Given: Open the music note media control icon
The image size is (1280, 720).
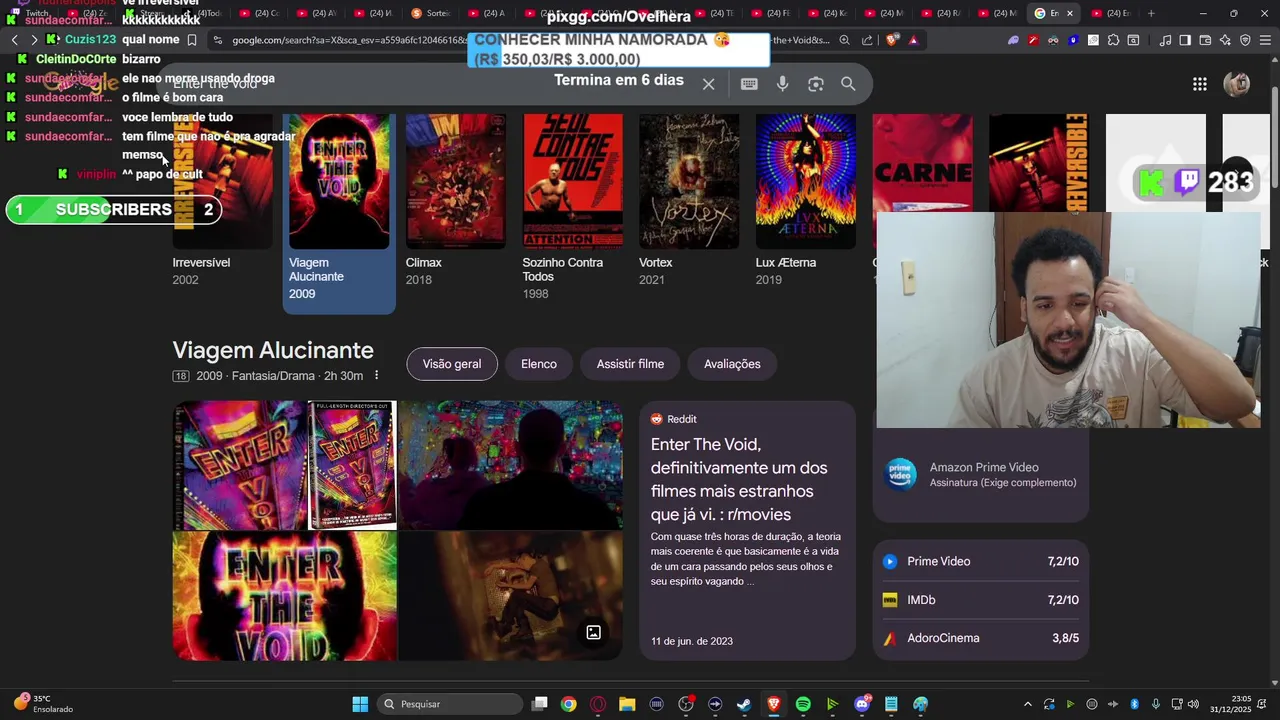Looking at the screenshot, I should 1166,40.
